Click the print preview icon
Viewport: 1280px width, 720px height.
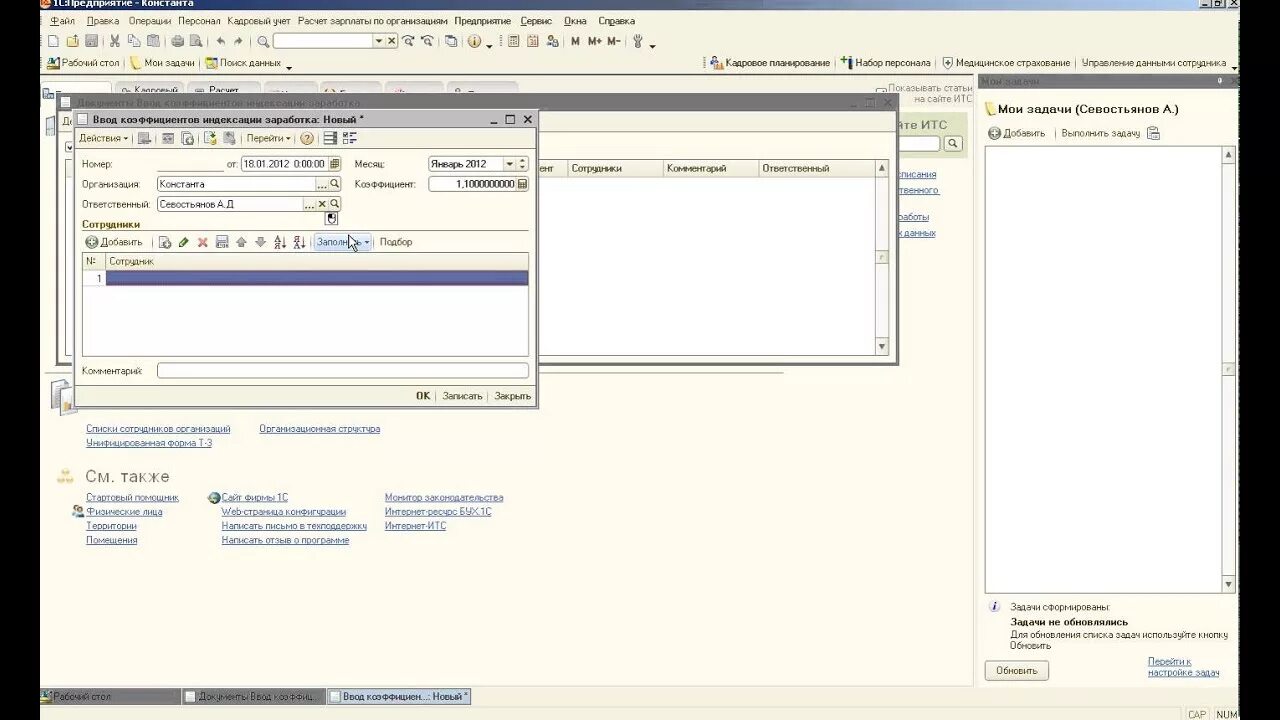(196, 41)
